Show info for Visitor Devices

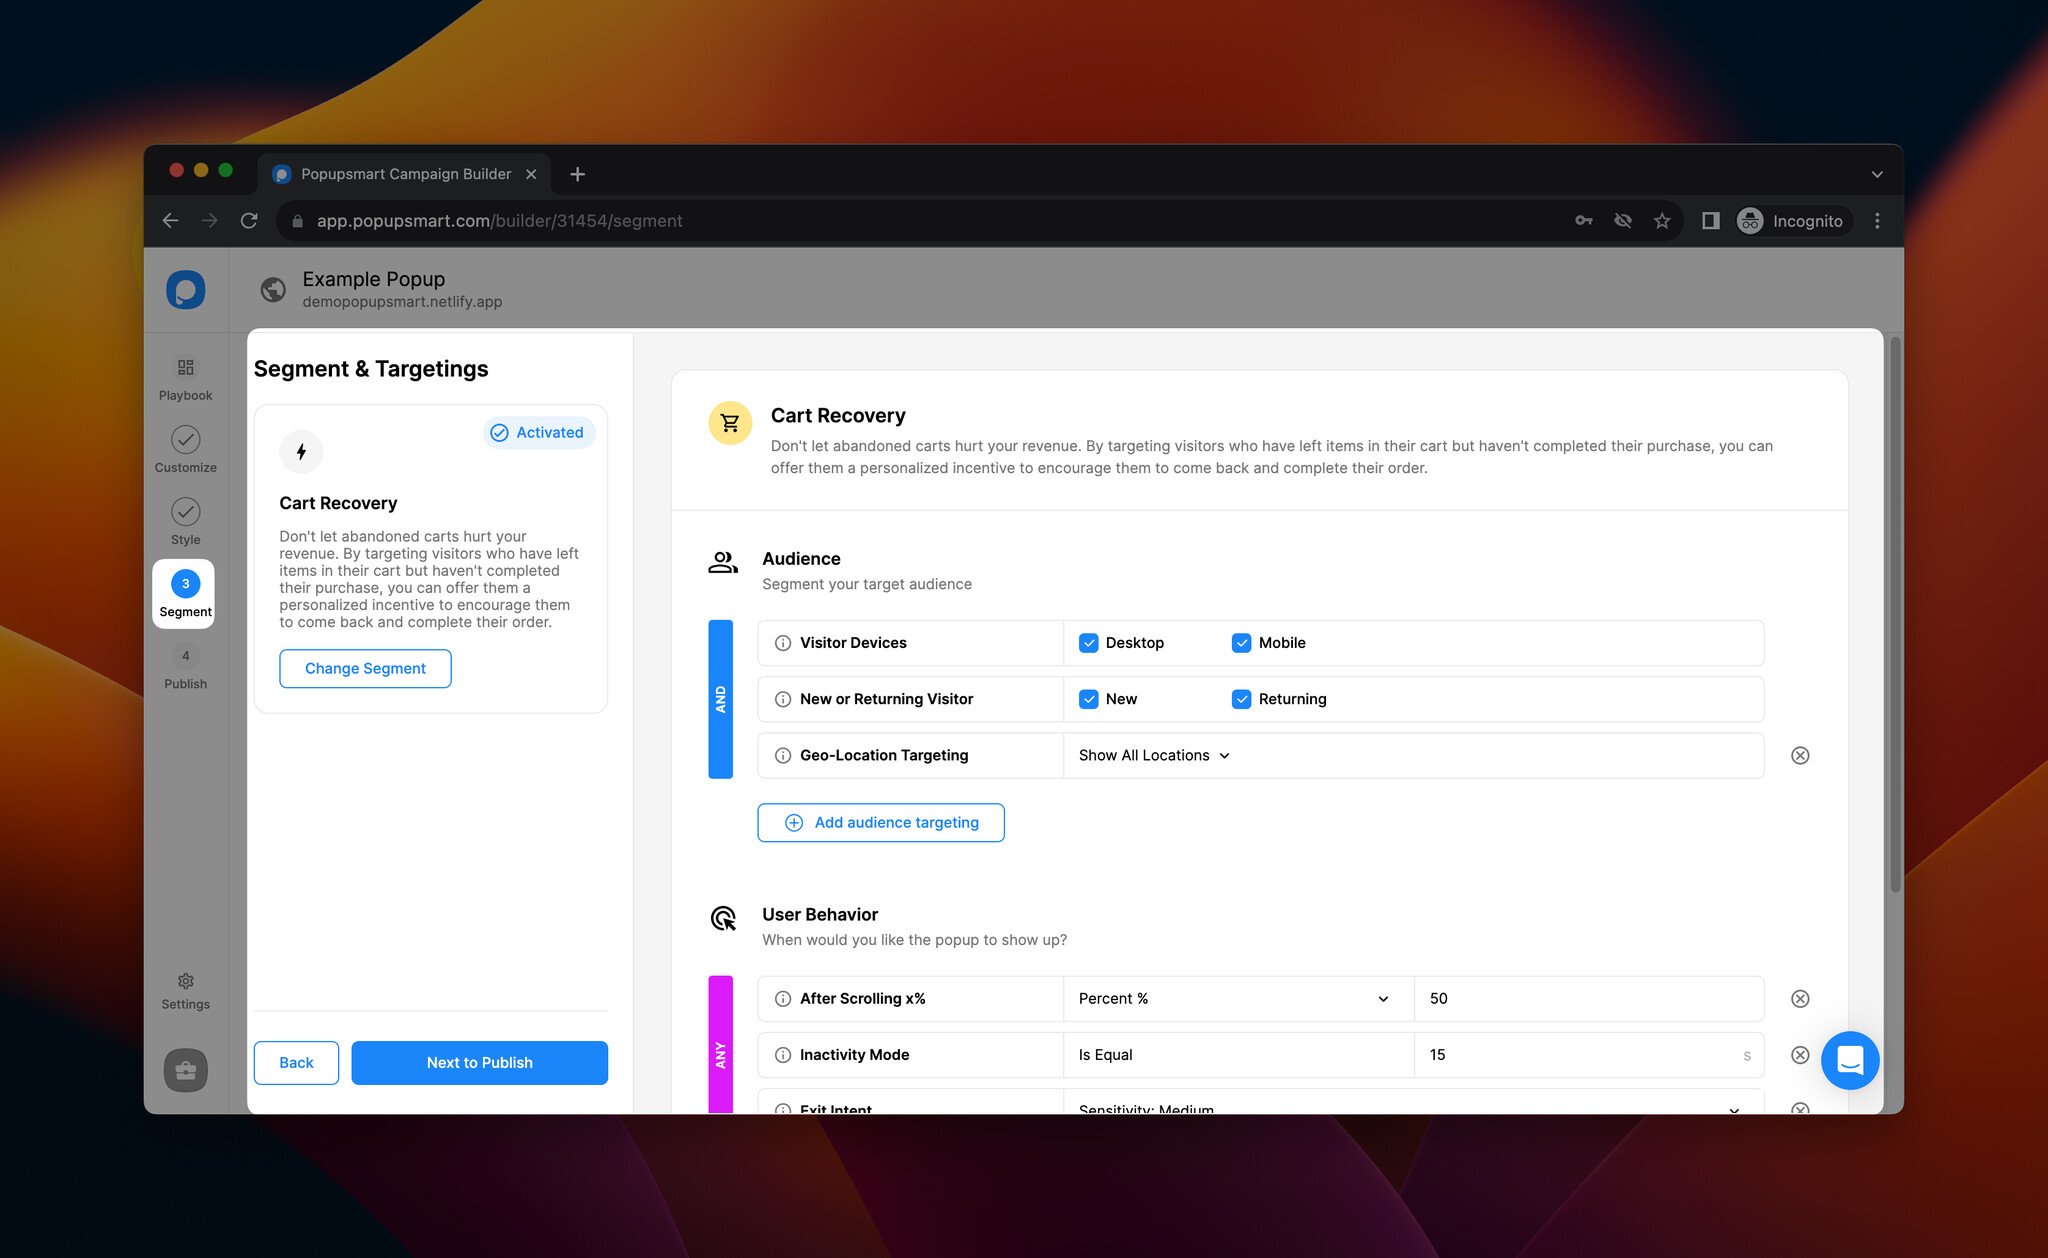coord(783,643)
